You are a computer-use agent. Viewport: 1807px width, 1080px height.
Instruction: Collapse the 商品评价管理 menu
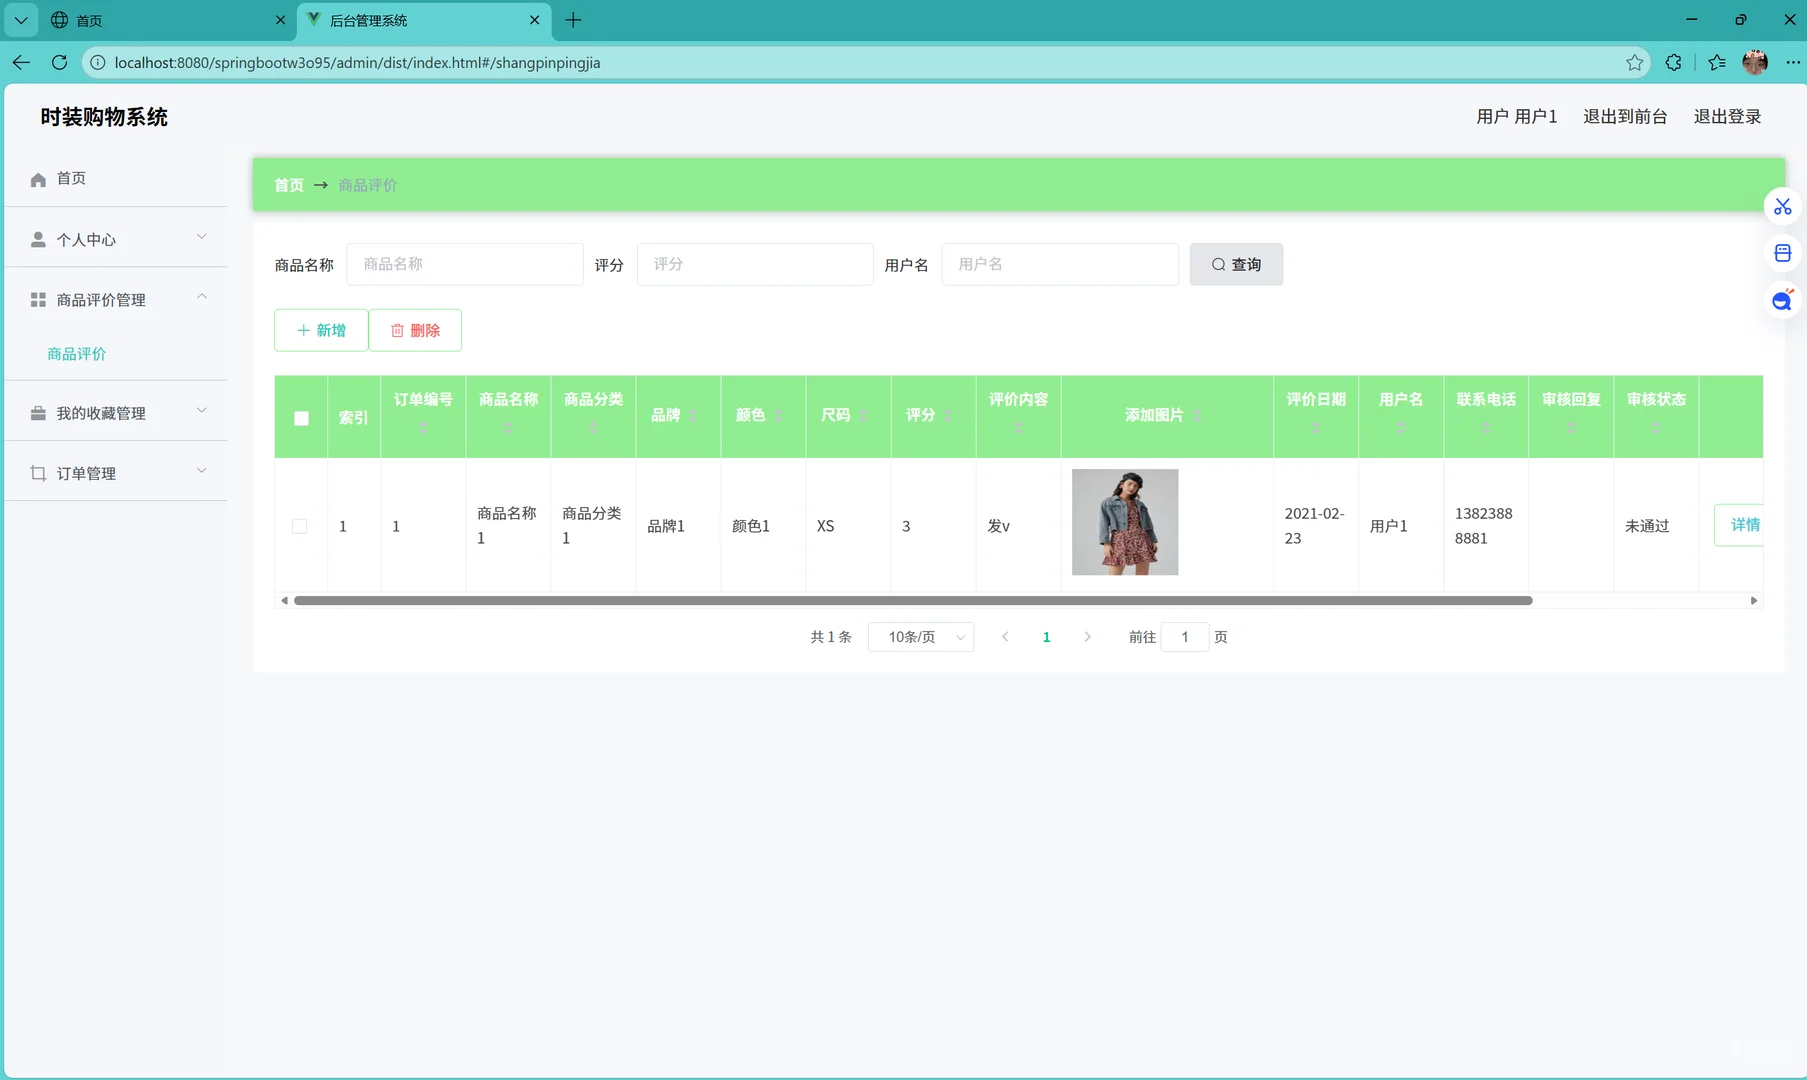point(116,299)
